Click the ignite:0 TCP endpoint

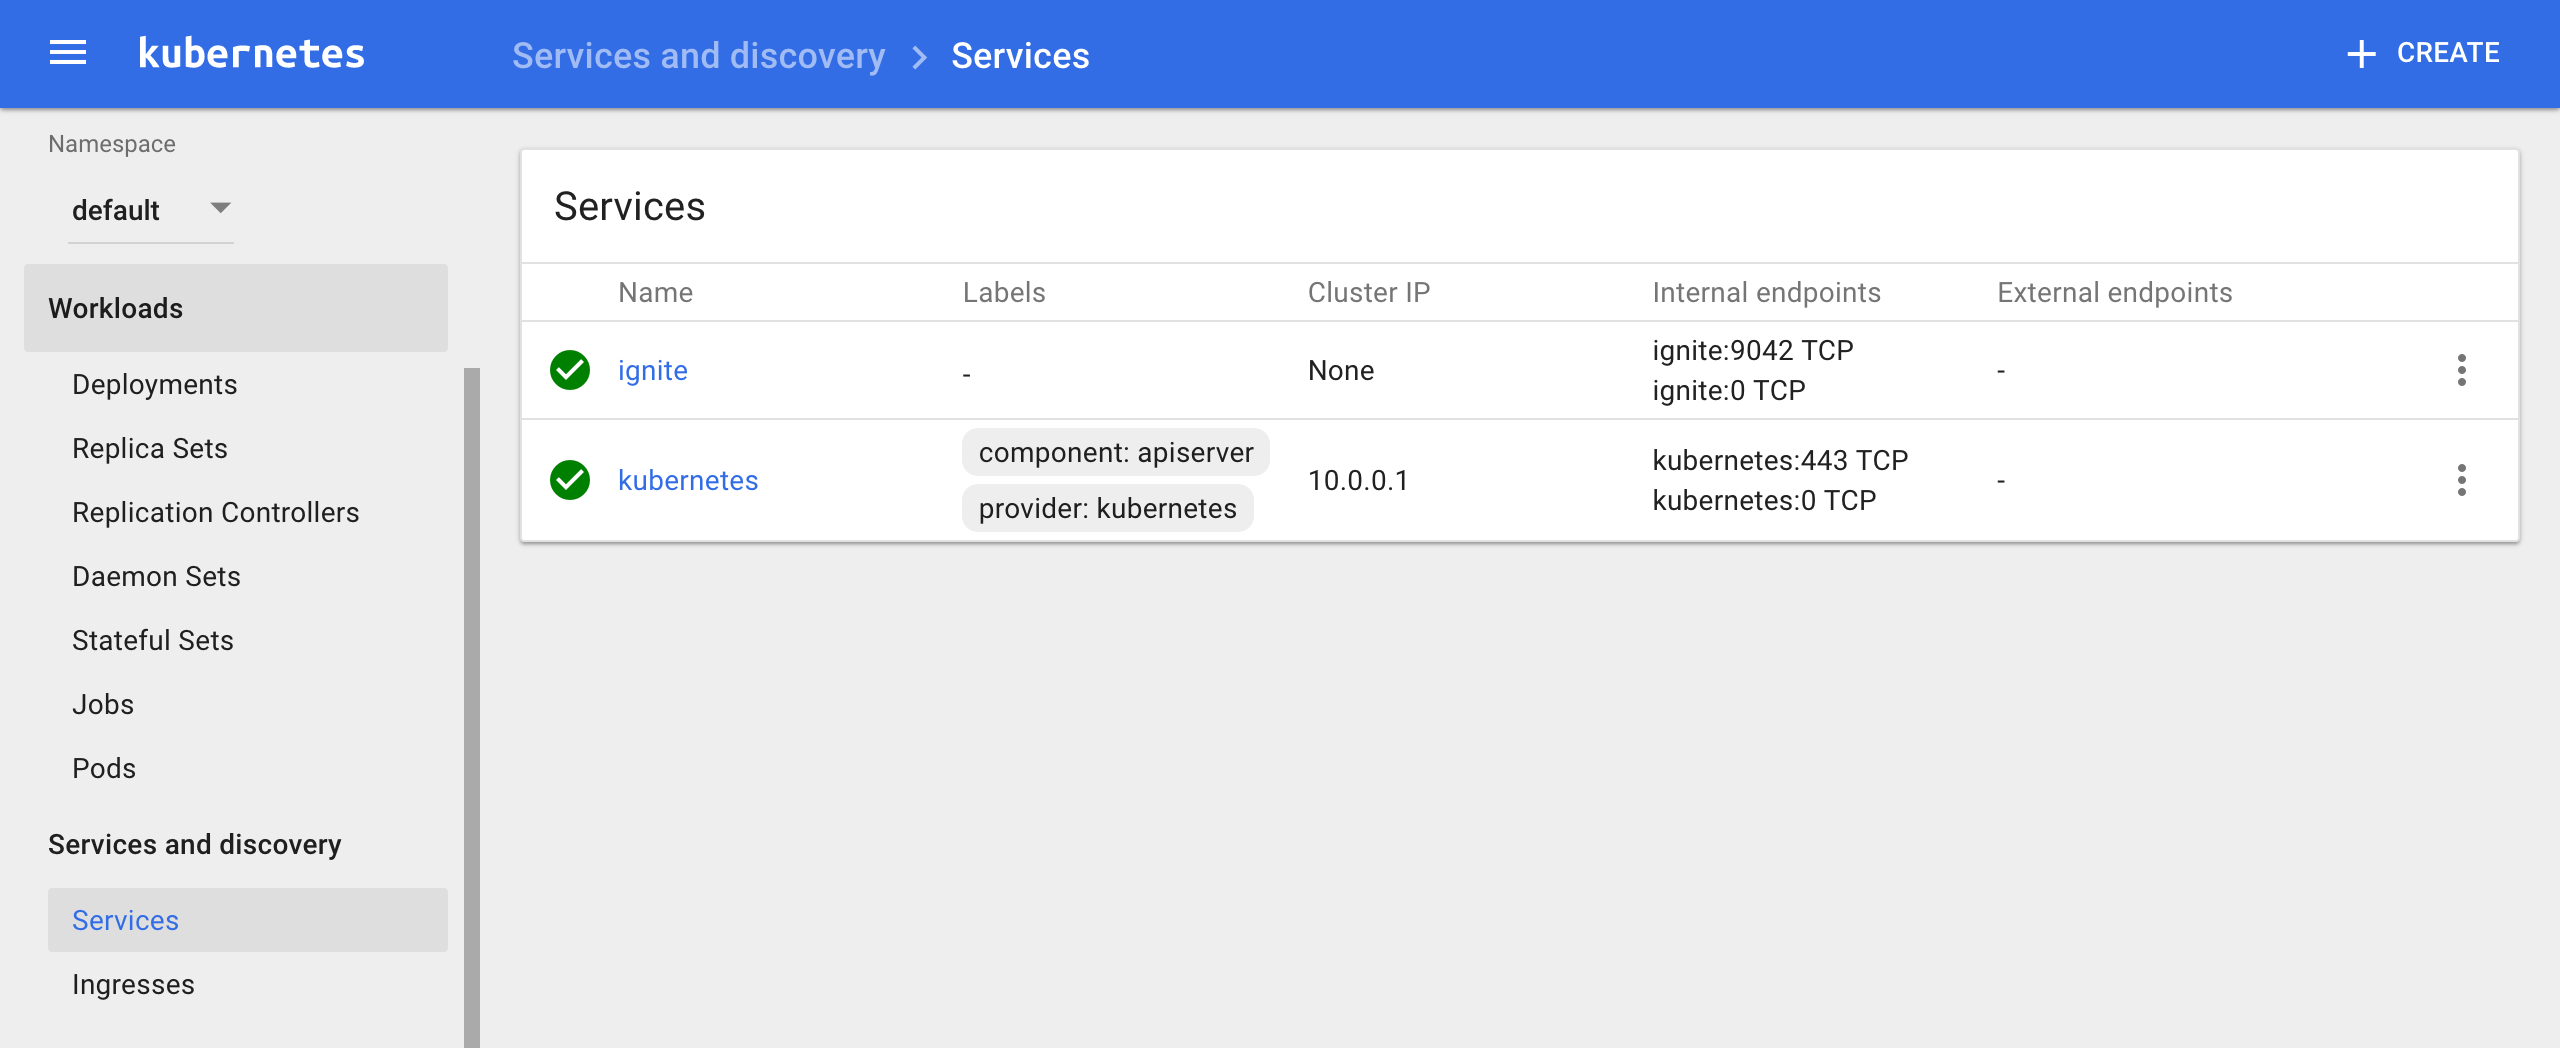click(1729, 391)
